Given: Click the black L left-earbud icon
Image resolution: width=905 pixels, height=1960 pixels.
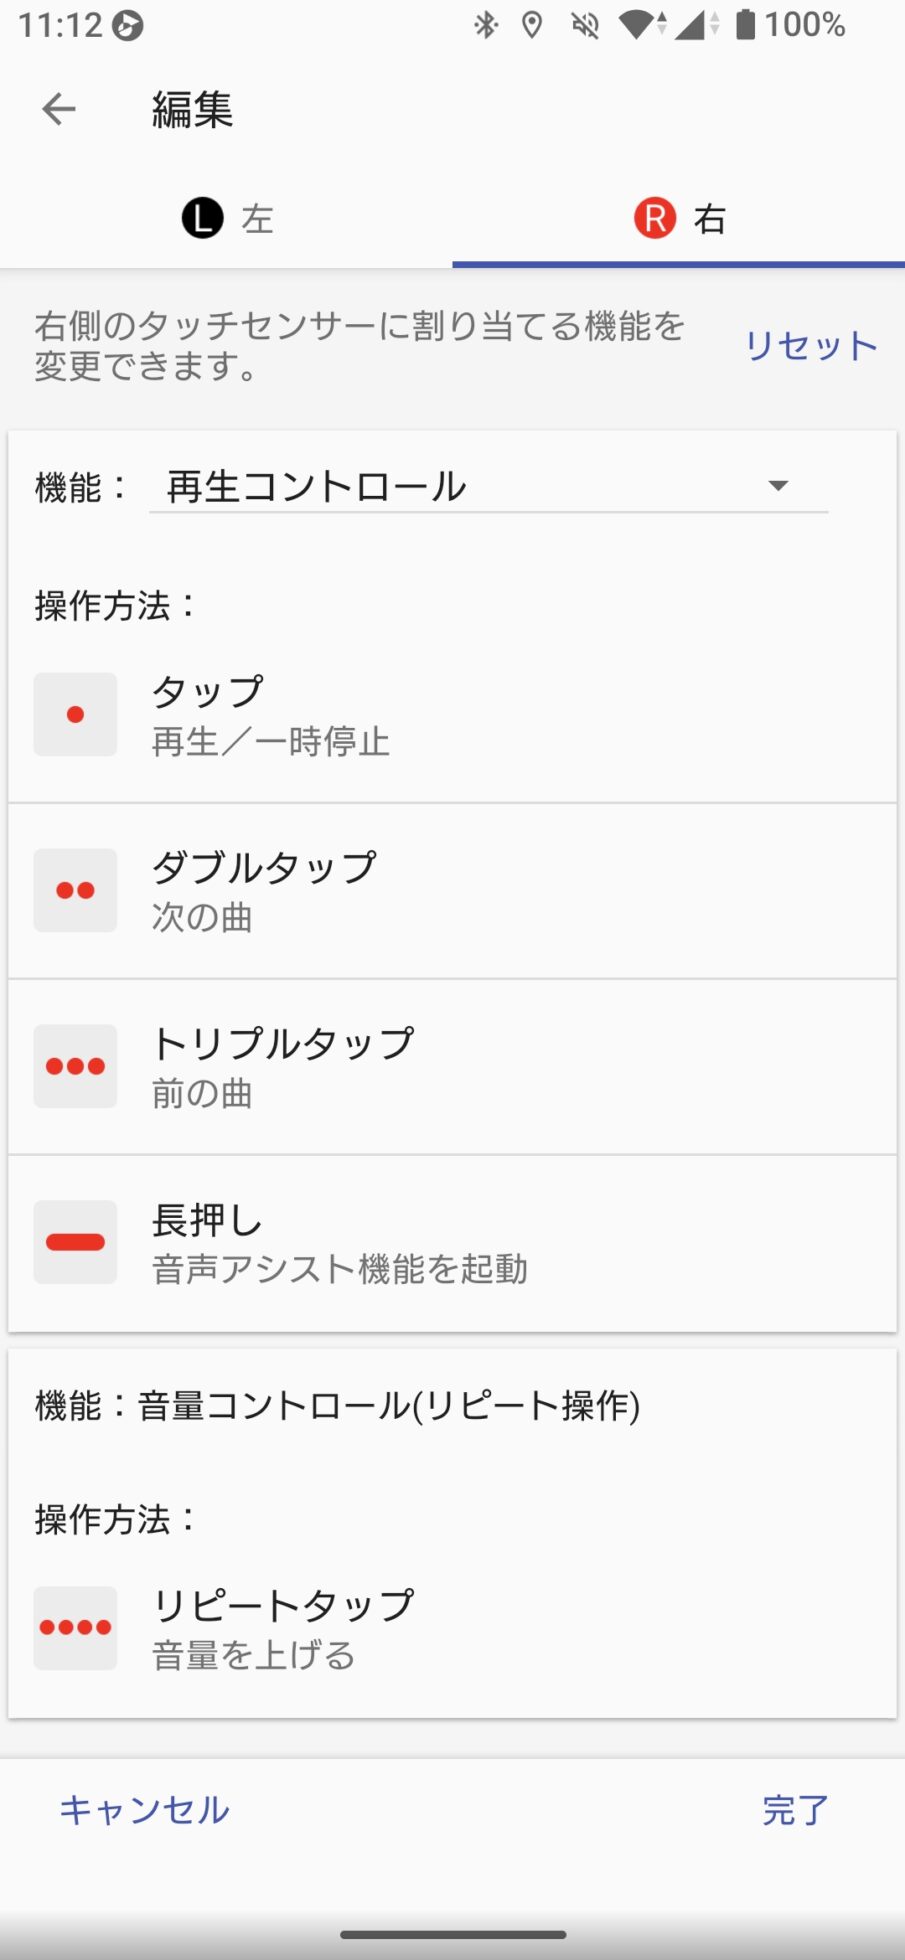Looking at the screenshot, I should pyautogui.click(x=202, y=218).
